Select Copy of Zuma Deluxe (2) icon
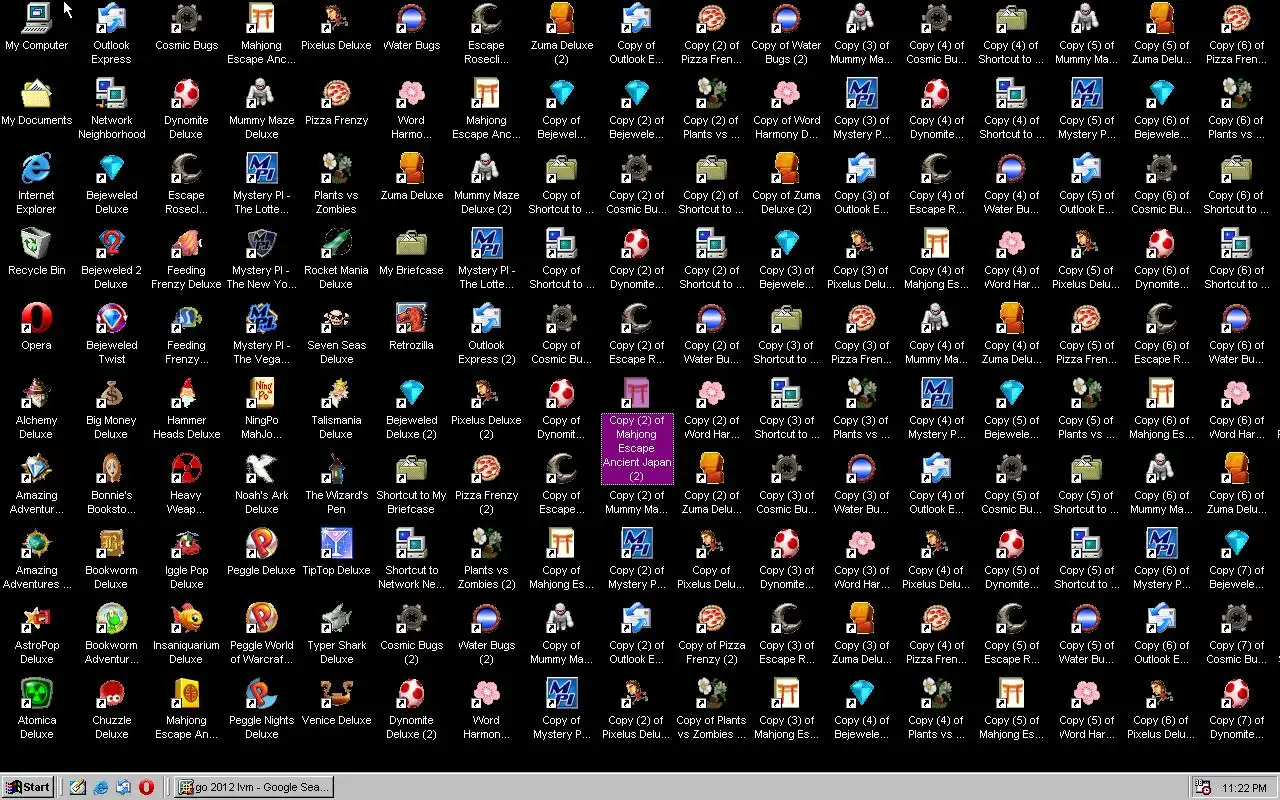 click(787, 185)
